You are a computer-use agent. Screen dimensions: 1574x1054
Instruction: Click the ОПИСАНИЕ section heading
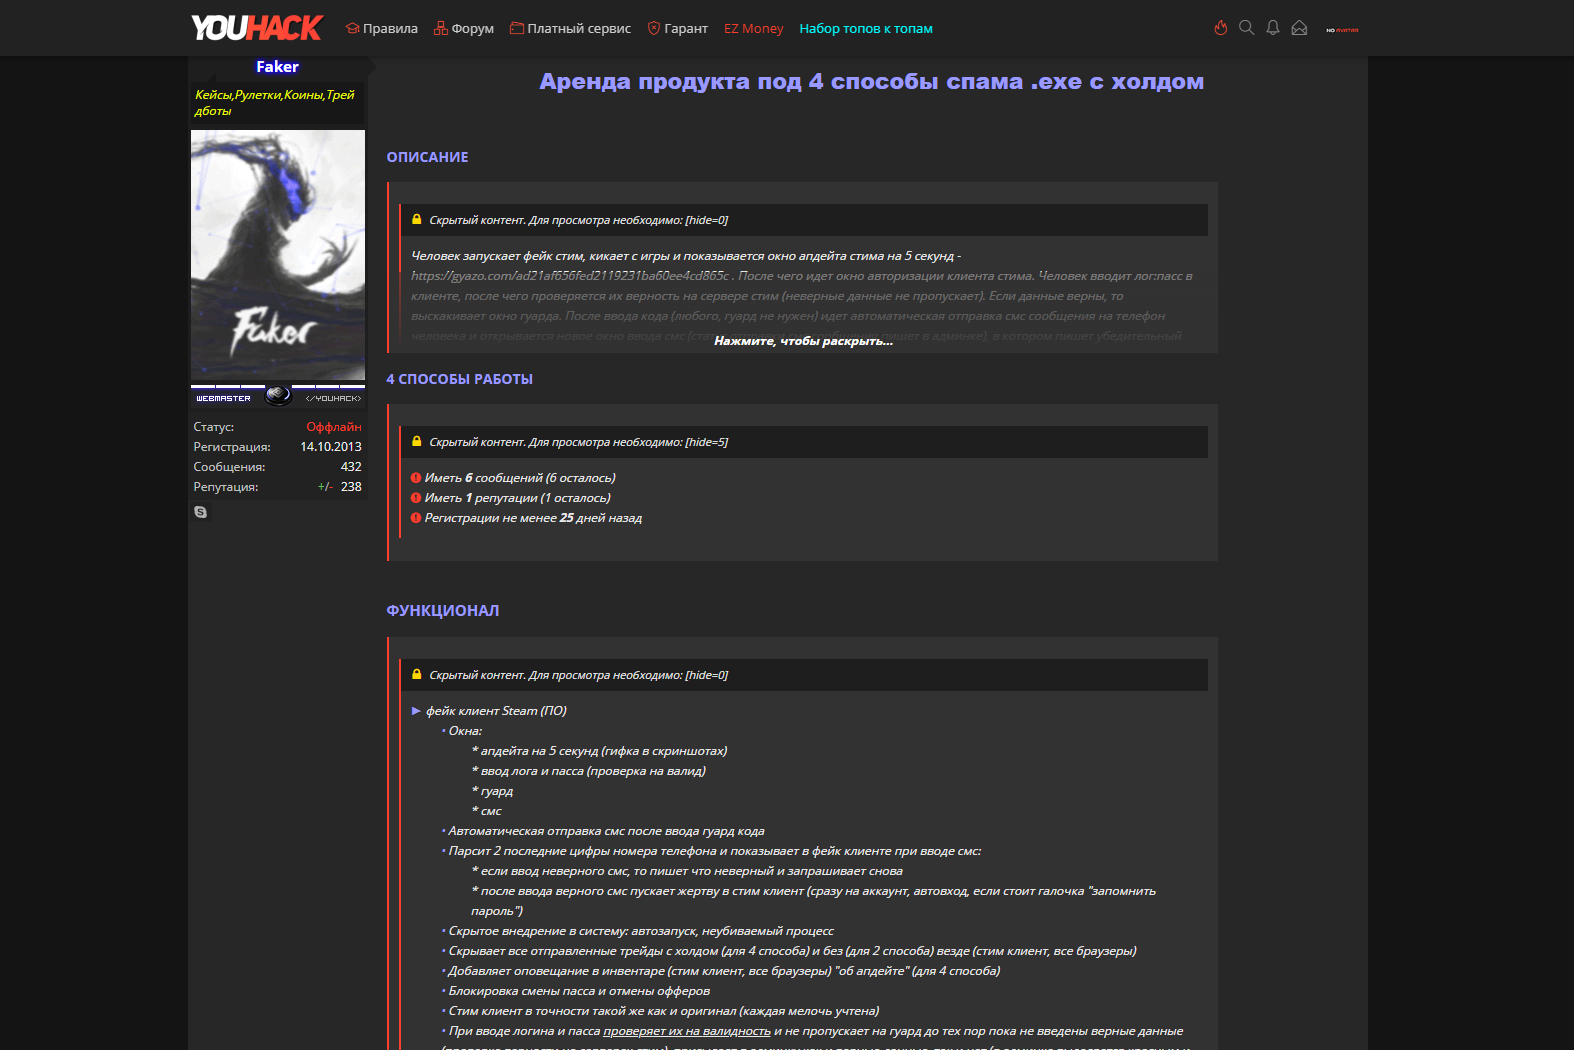[427, 157]
